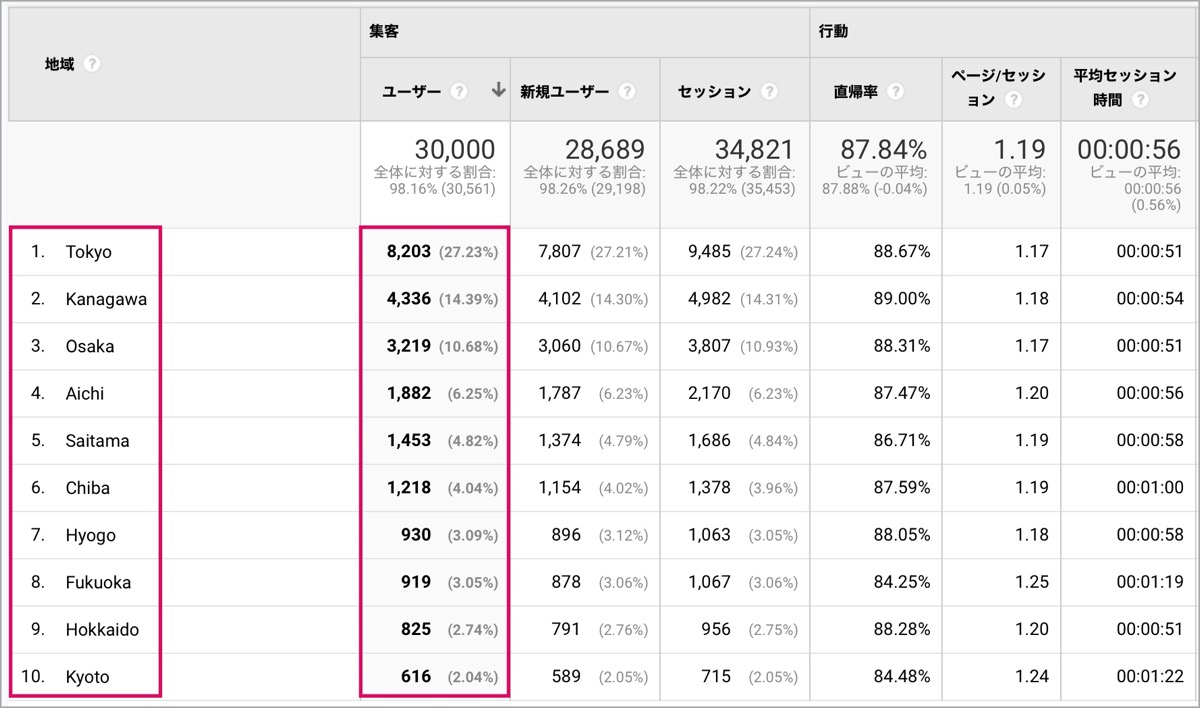
Task: Open help icon beside ページ/セッション header
Action: pyautogui.click(x=1014, y=101)
